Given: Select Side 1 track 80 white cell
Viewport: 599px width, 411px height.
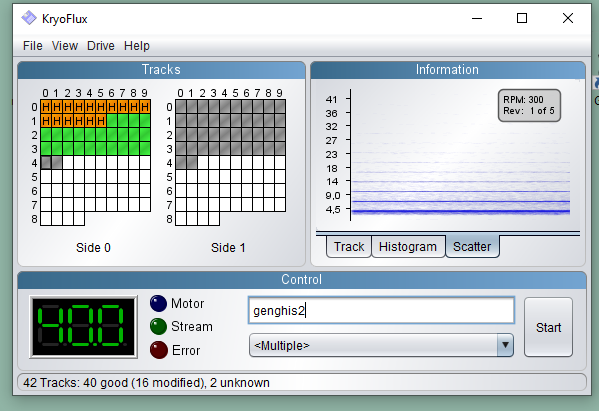Looking at the screenshot, I should click(x=181, y=219).
